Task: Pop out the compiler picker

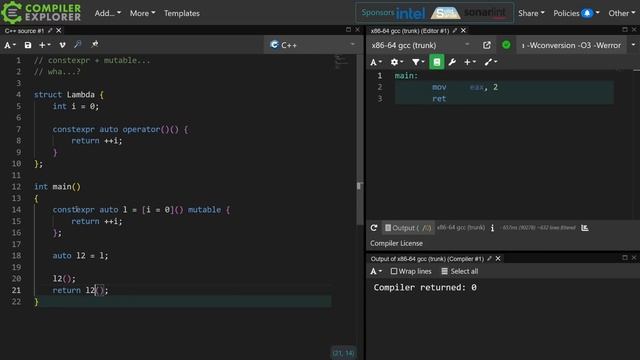Action: (487, 45)
